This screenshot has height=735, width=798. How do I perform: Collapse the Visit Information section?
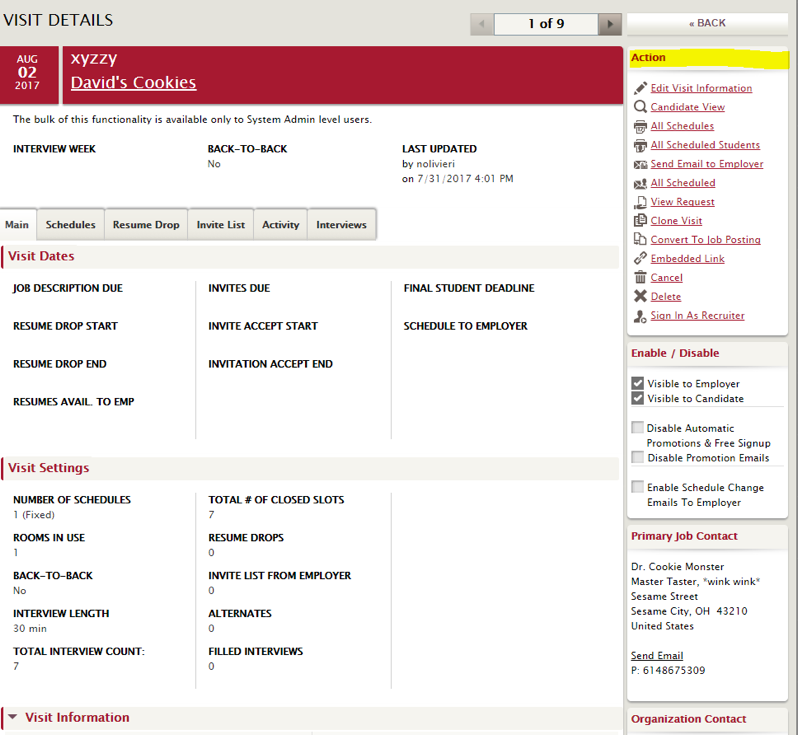(x=13, y=717)
